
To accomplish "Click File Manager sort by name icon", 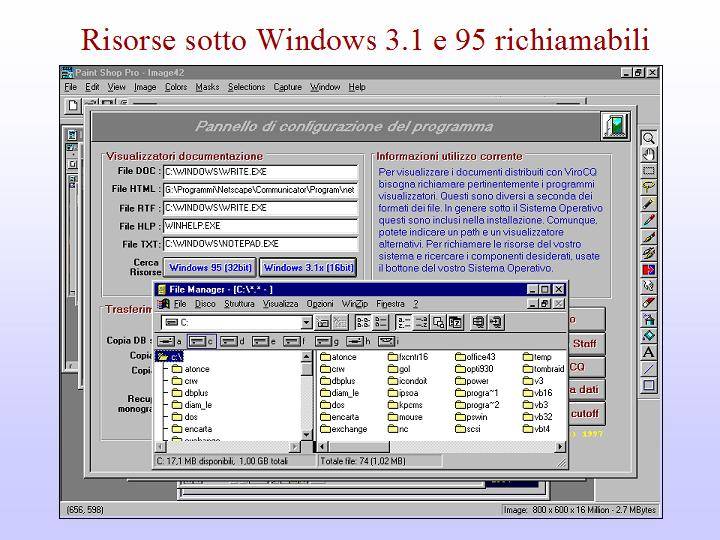I will [403, 322].
